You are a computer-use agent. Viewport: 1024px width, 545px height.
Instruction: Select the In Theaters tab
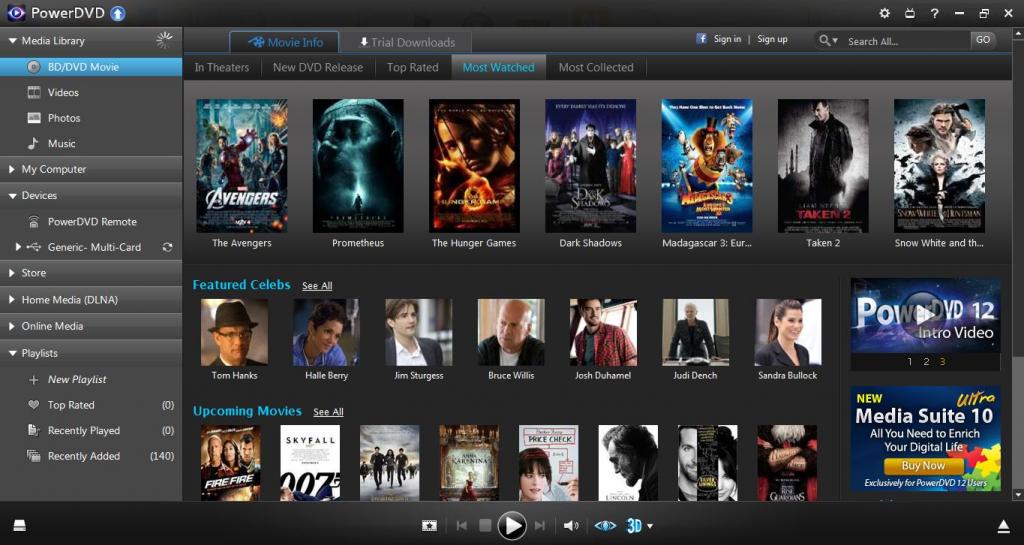pos(222,67)
